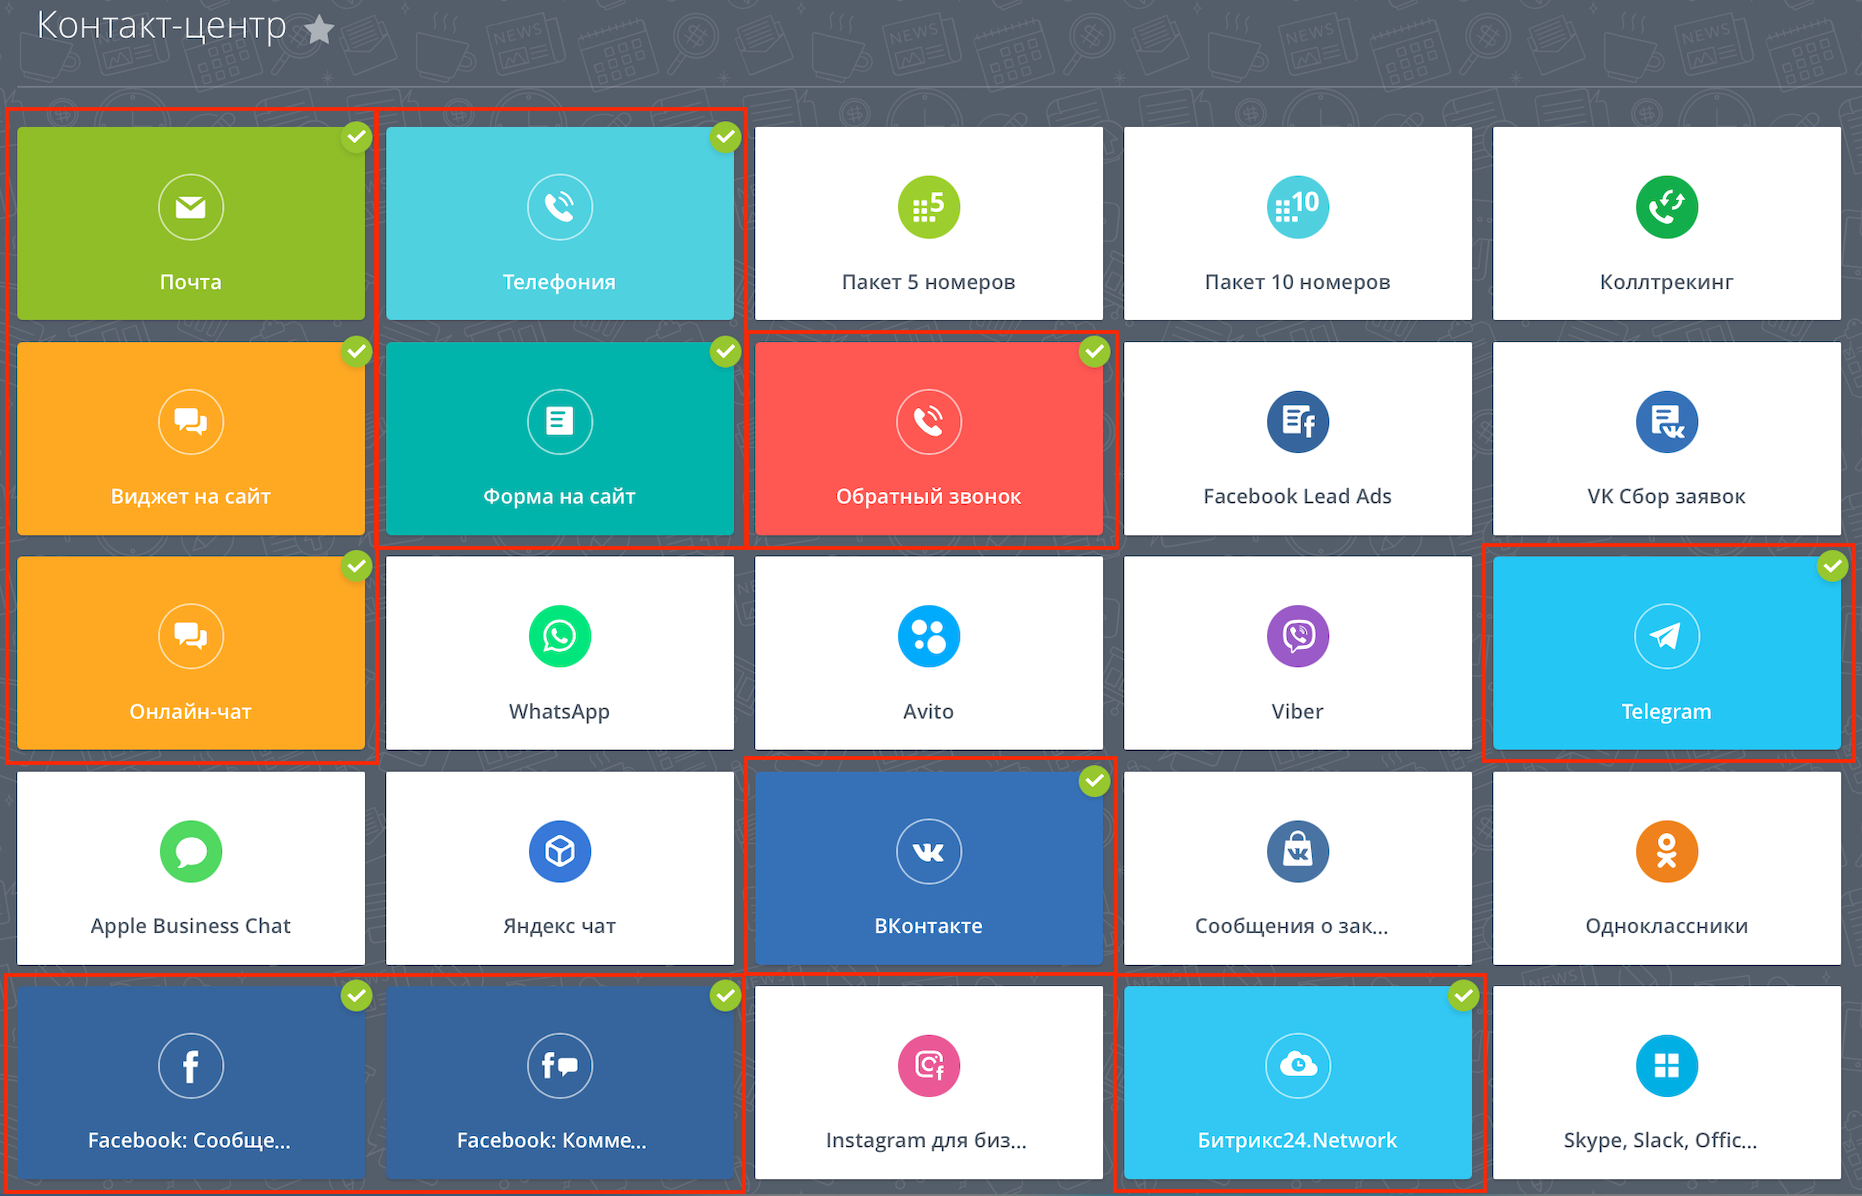Open the Форма на сайт form icon
1862x1196 pixels.
[x=559, y=422]
